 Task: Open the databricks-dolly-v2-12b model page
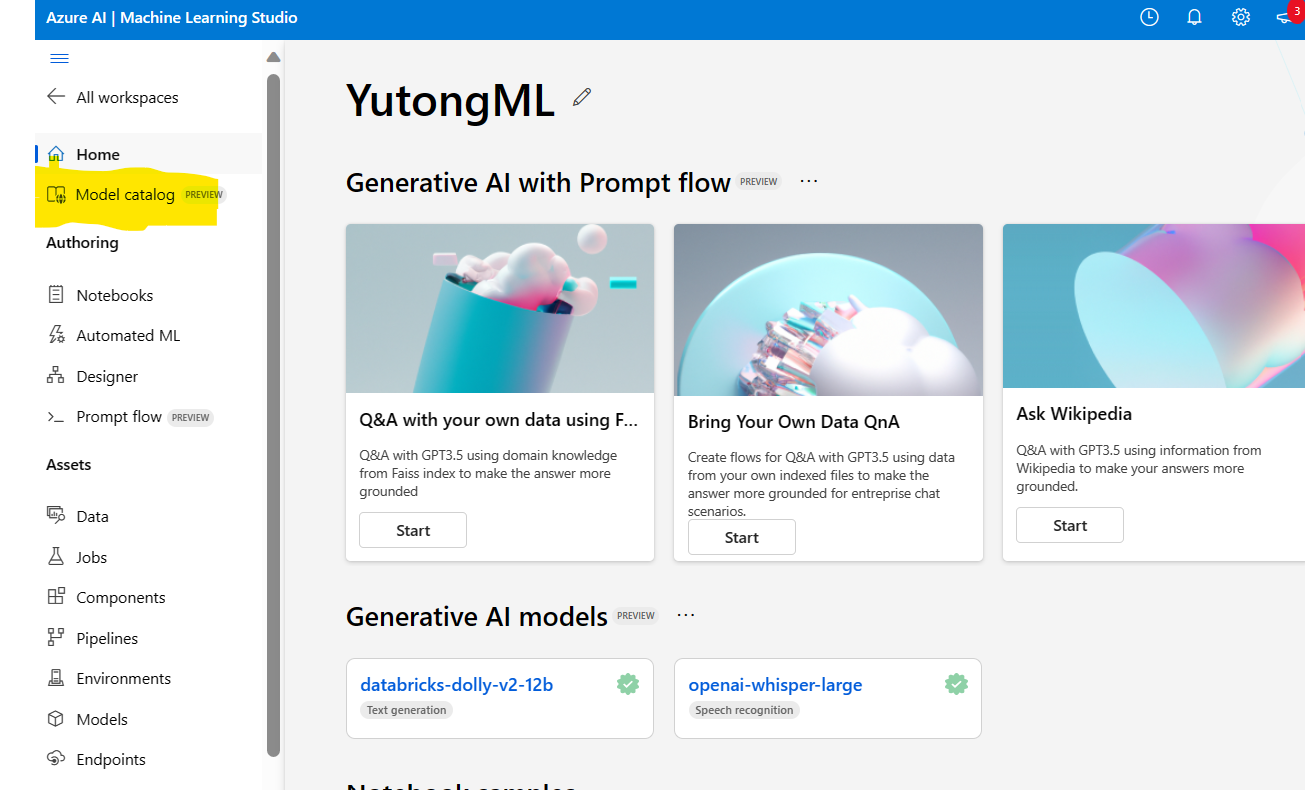(x=455, y=684)
